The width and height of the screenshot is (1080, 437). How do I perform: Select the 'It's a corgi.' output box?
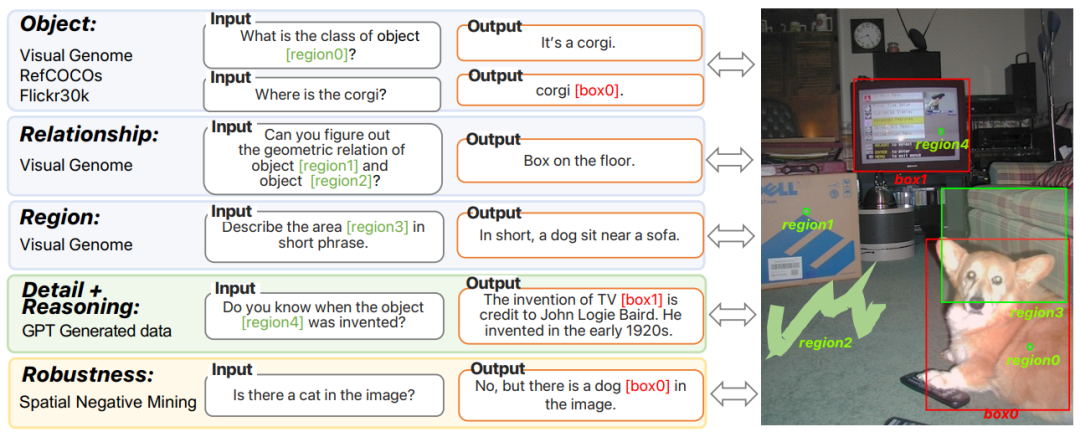click(579, 43)
